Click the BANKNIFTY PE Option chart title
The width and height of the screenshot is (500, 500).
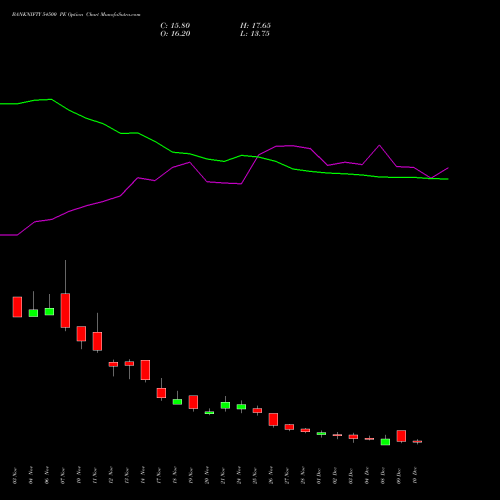click(x=76, y=15)
